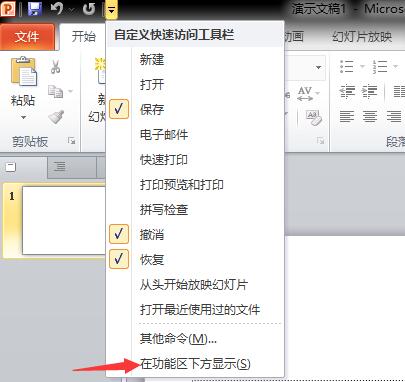
Task: Click the Undo arrow in the quick access toolbar
Action: pos(57,9)
